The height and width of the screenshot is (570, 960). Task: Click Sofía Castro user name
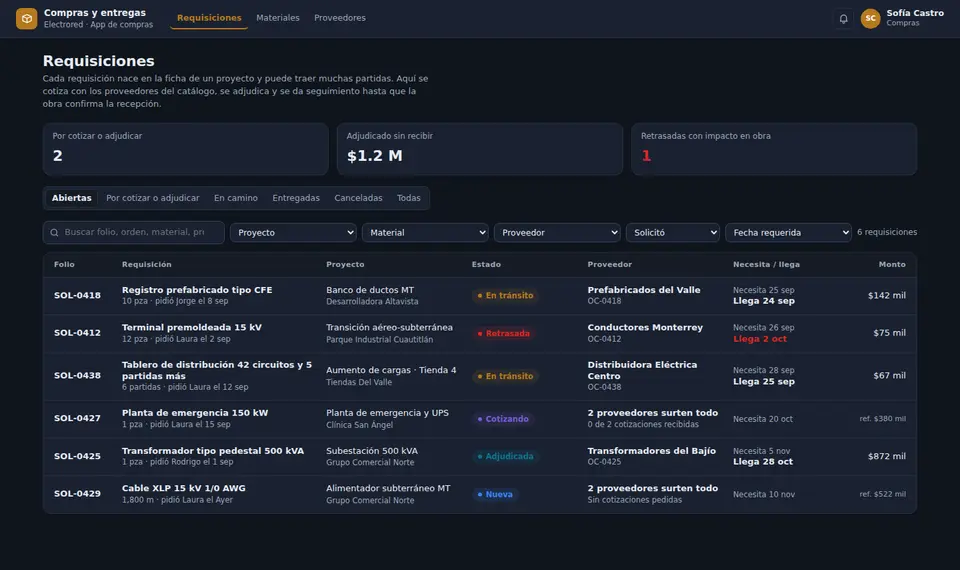coord(915,13)
